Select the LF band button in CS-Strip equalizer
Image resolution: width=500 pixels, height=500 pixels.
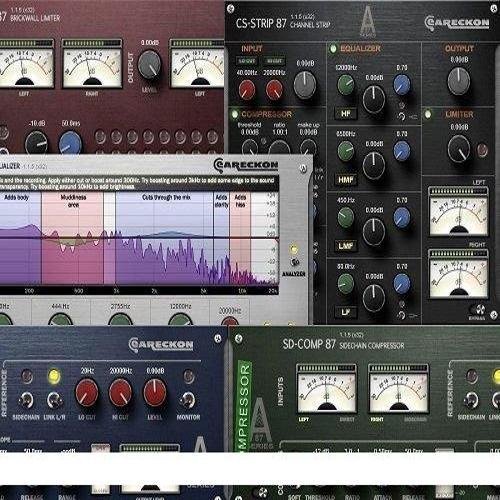346,312
